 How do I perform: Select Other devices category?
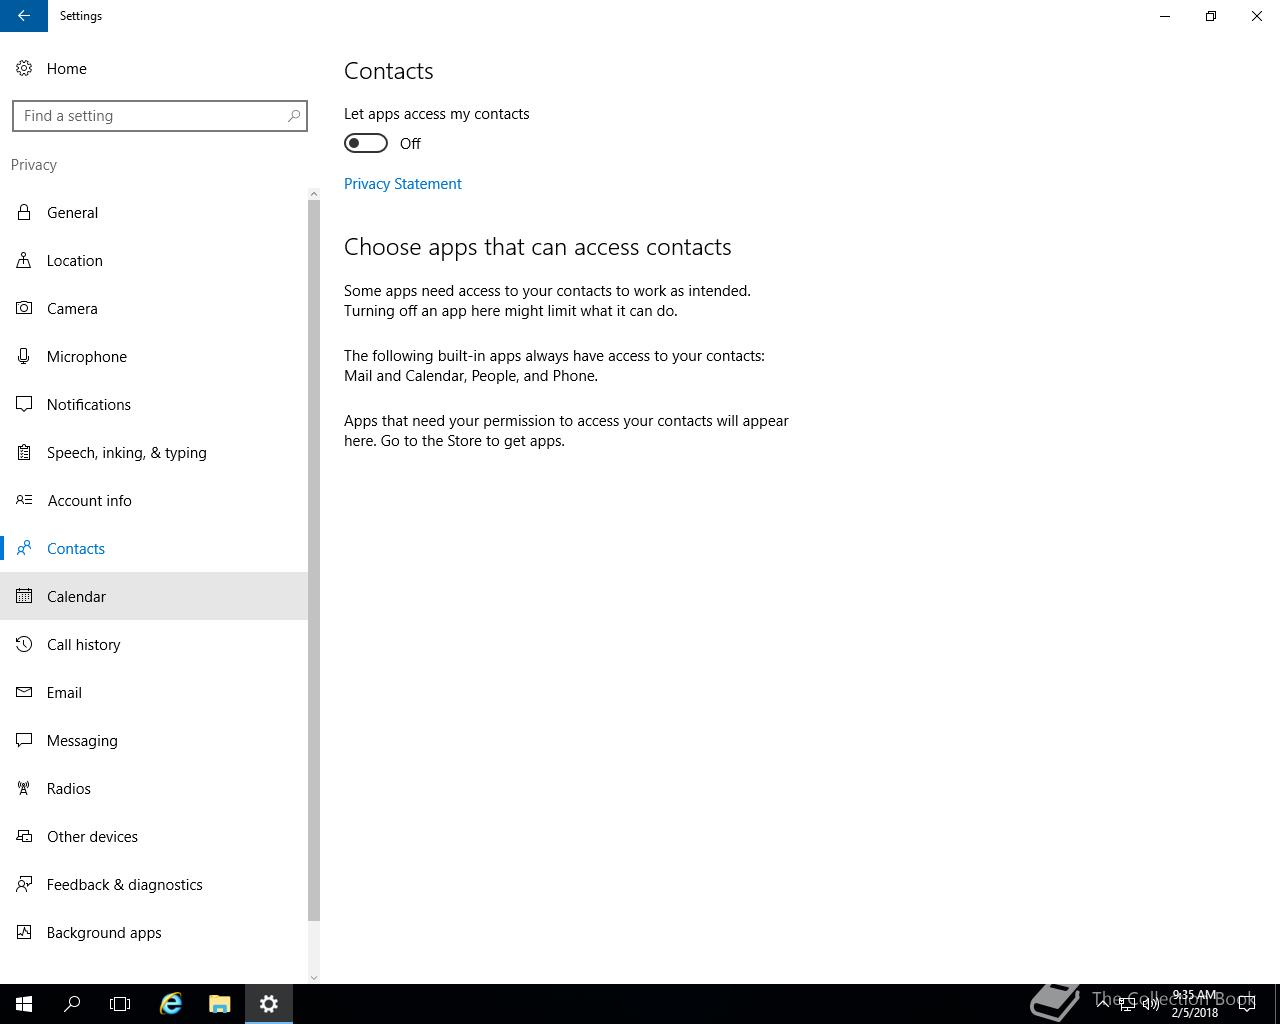tap(154, 836)
